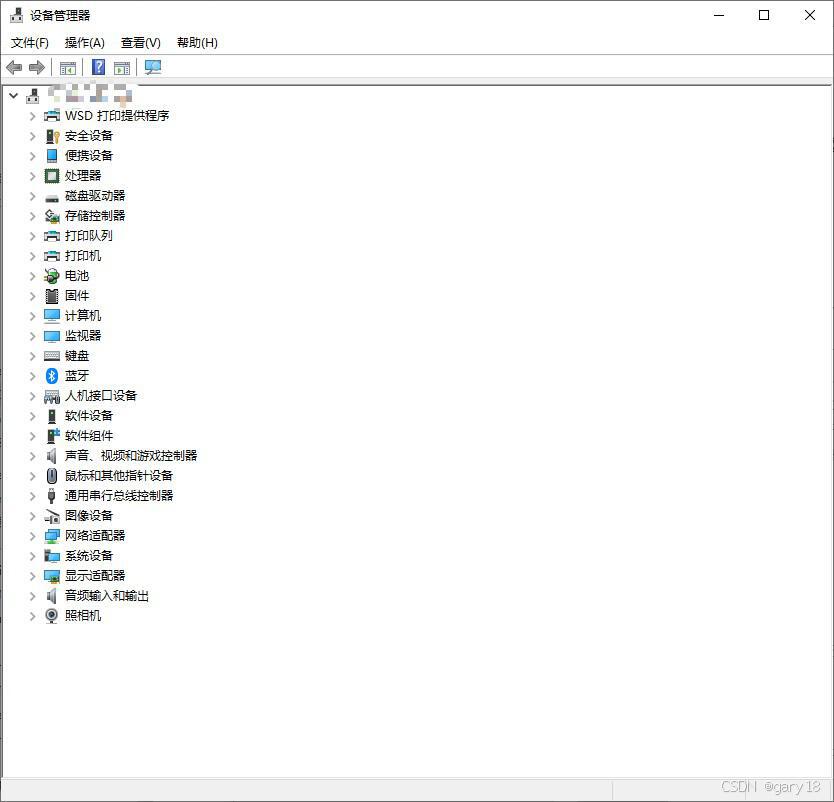Click the 软件设备 label

coord(89,416)
